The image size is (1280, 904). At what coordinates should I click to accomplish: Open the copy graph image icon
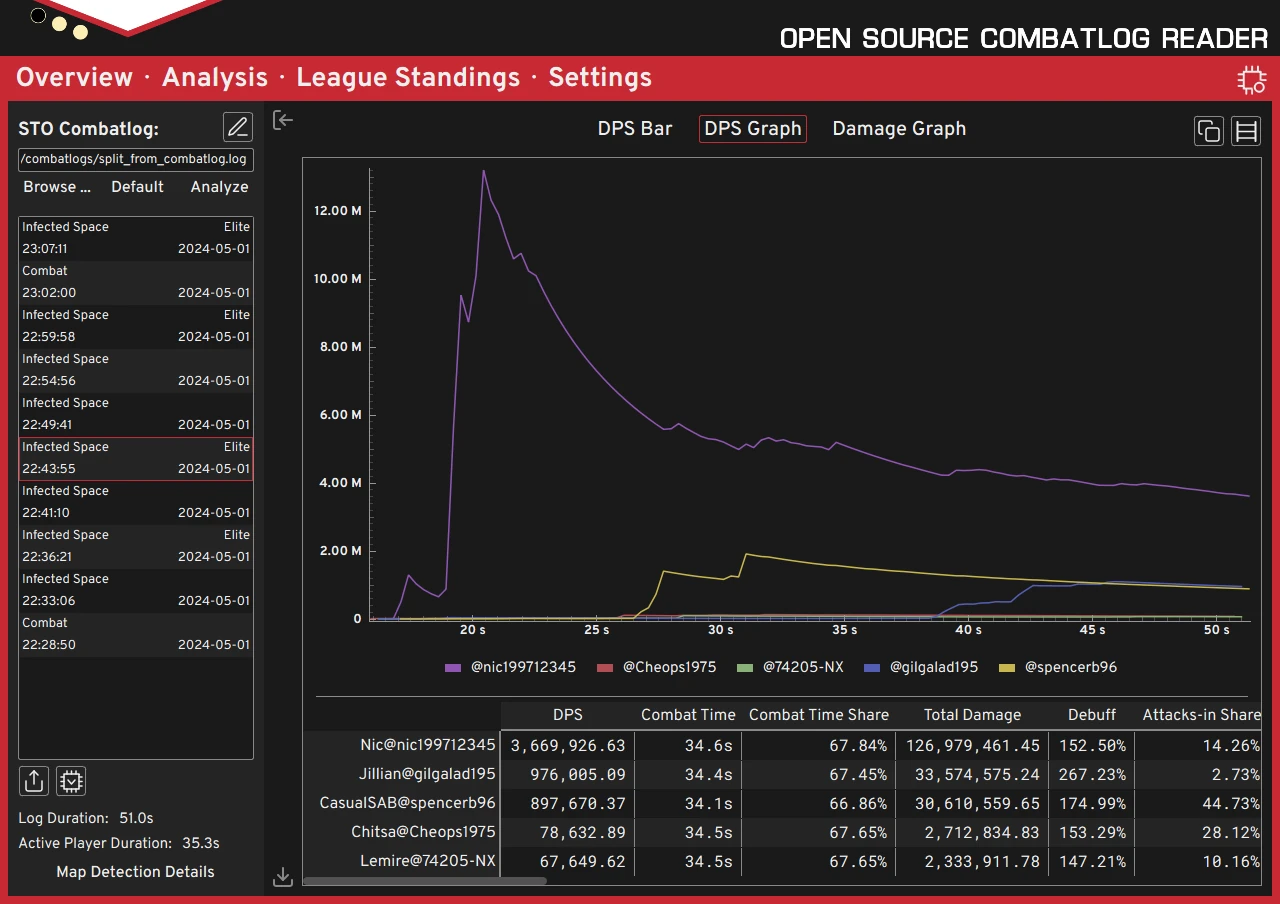click(1208, 130)
